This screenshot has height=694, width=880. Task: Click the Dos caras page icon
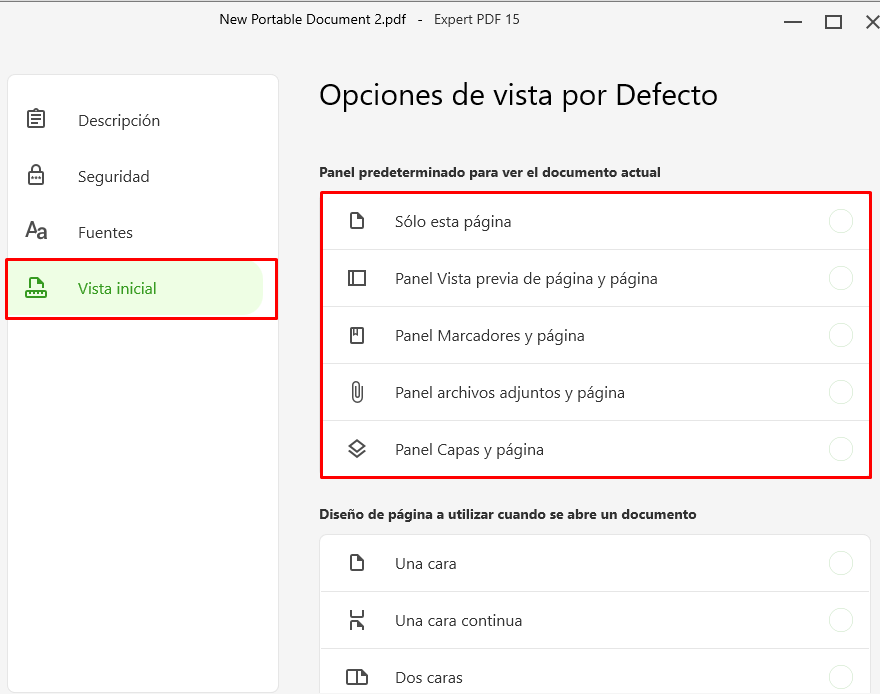[357, 677]
